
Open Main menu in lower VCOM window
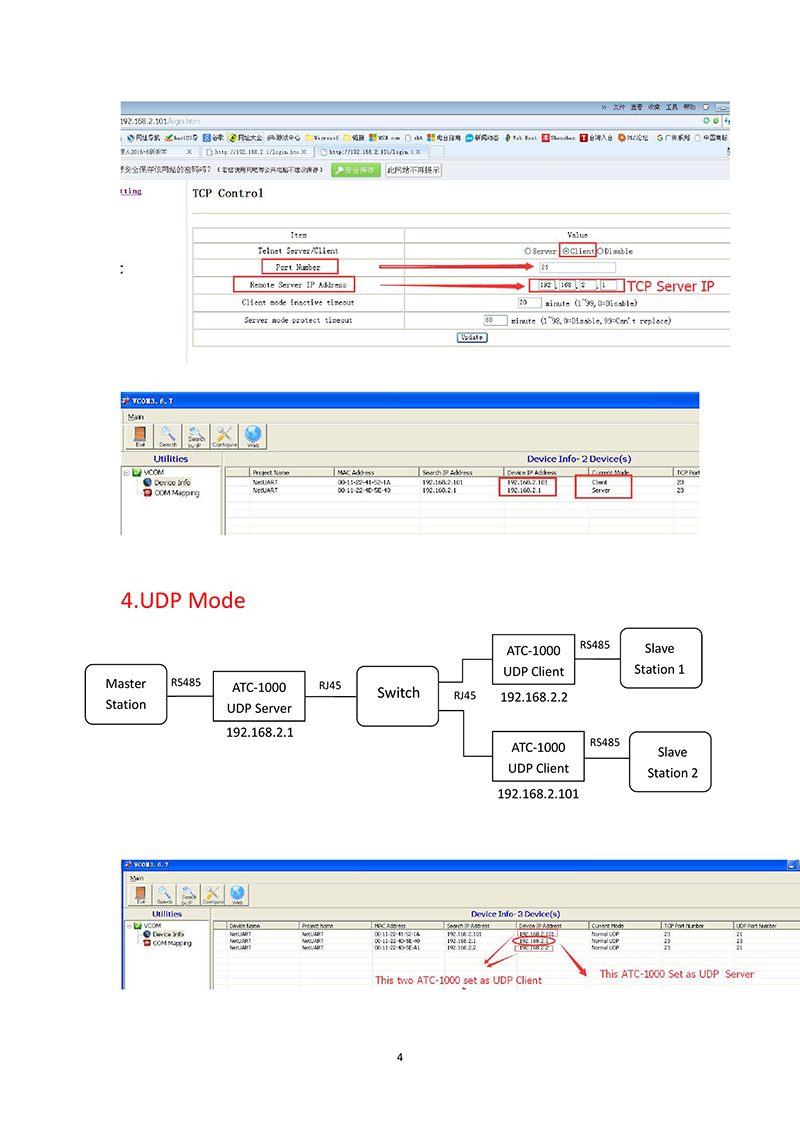point(137,879)
